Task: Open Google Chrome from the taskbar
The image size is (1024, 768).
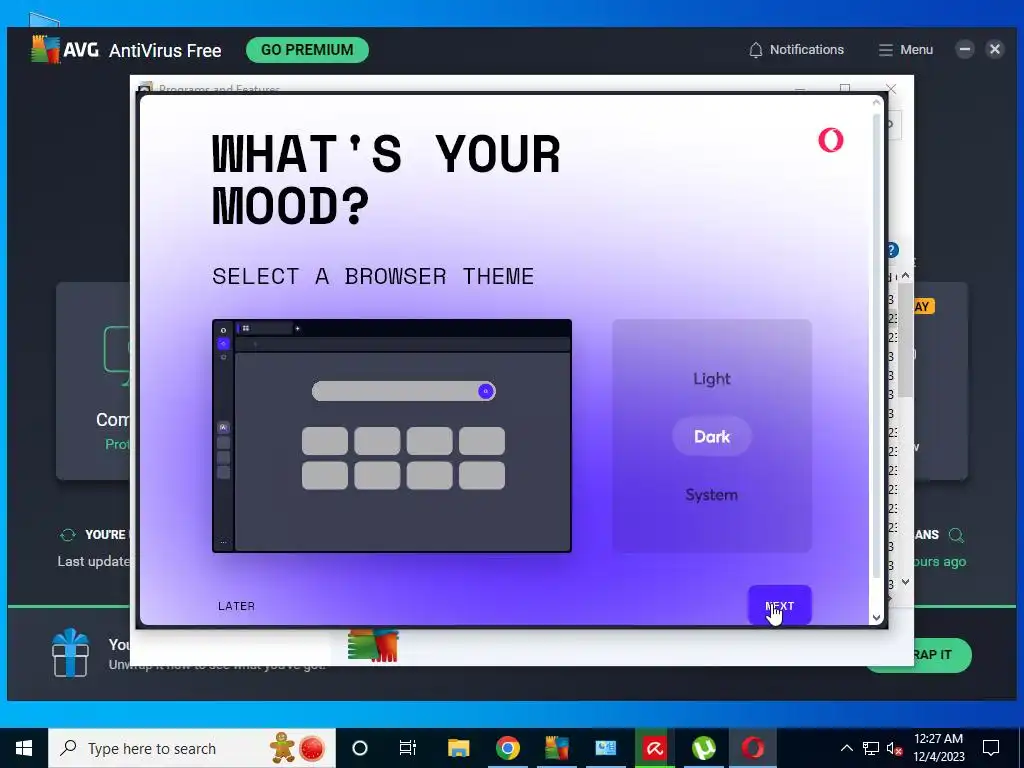Action: coord(507,748)
